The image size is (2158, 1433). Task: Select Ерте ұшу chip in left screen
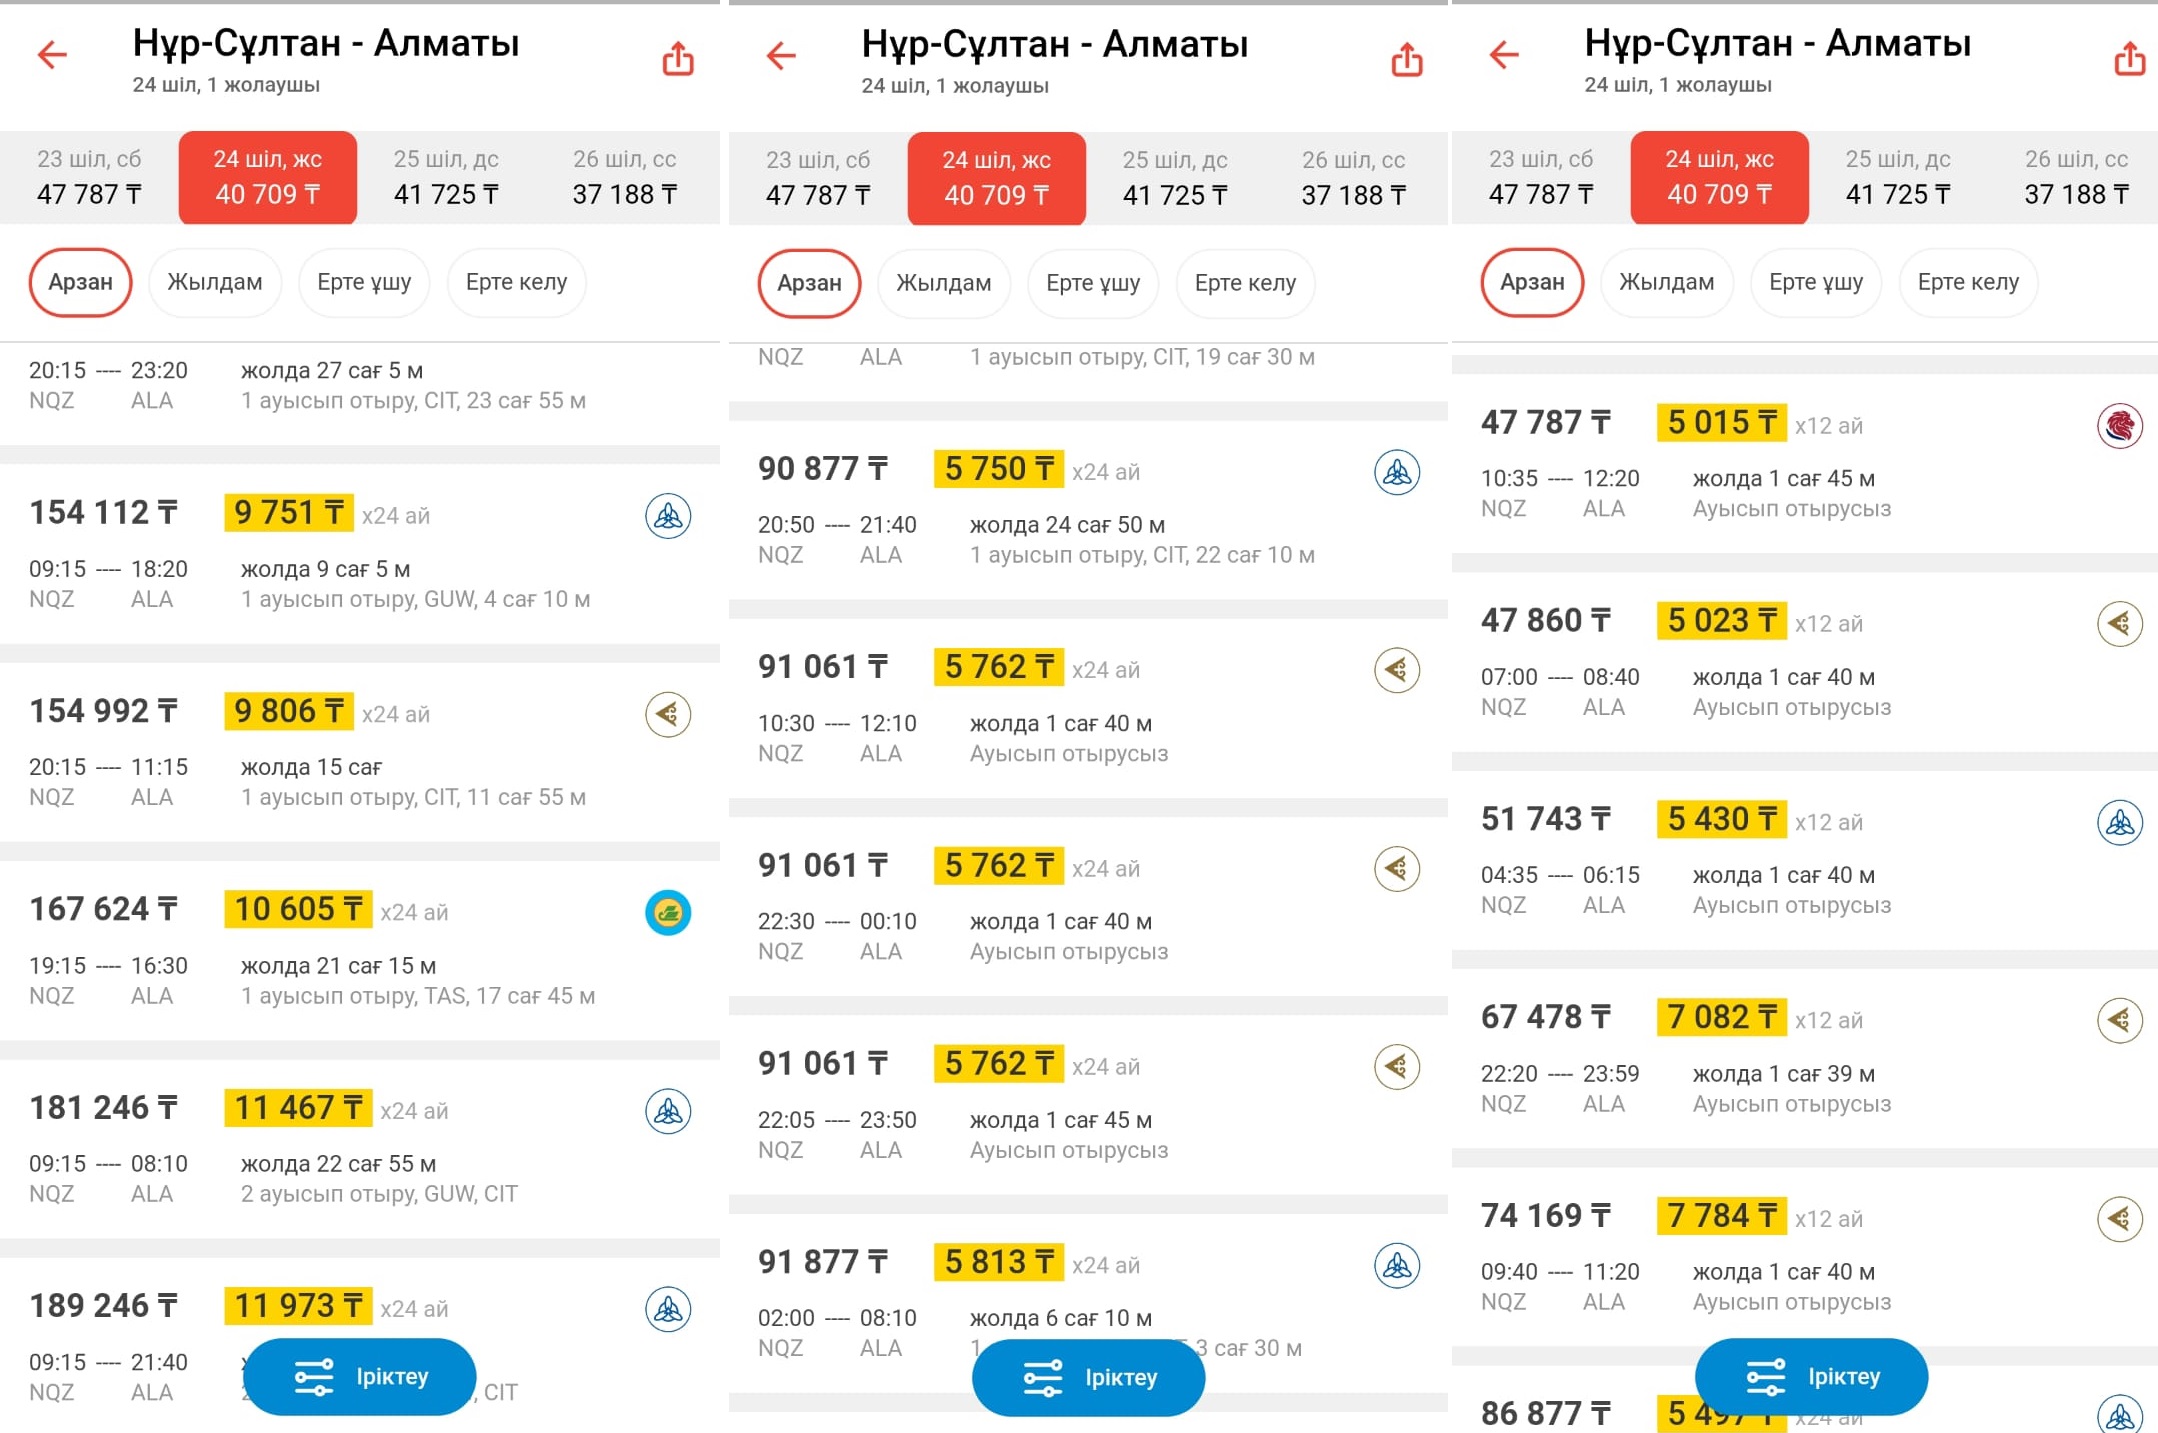364,283
